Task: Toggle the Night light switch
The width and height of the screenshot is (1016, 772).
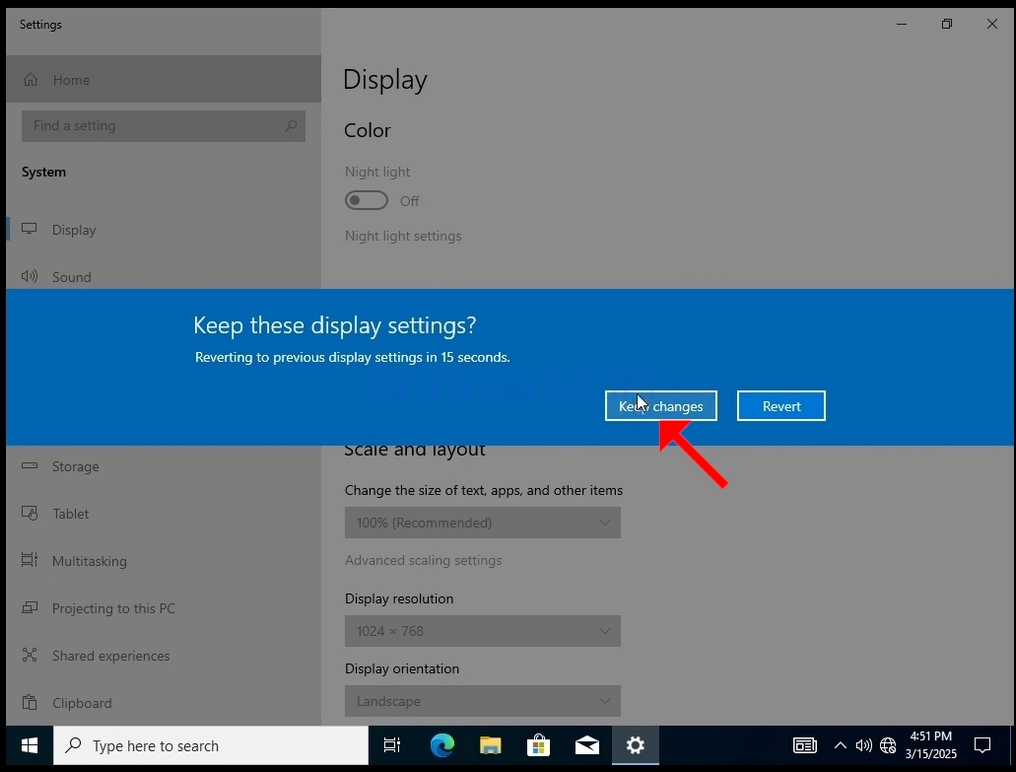Action: point(366,200)
